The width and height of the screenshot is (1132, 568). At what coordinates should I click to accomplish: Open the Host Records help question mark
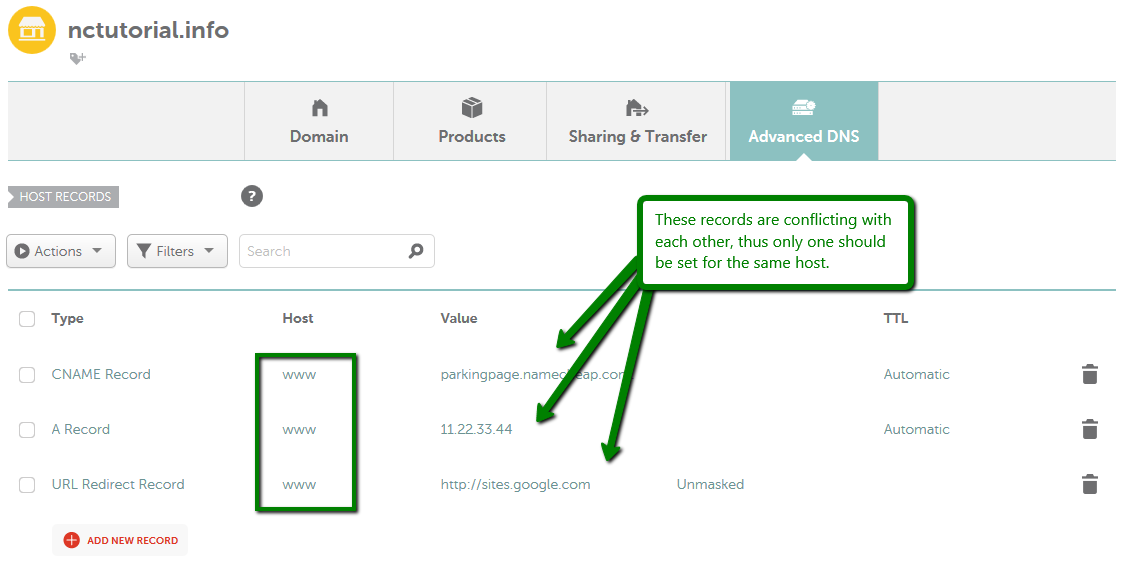[x=252, y=196]
